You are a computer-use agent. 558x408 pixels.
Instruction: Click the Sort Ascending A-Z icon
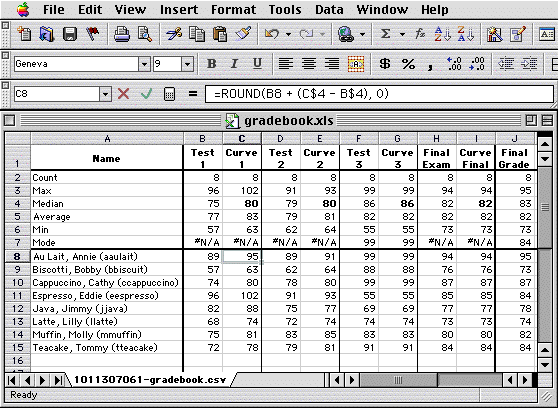coord(443,35)
